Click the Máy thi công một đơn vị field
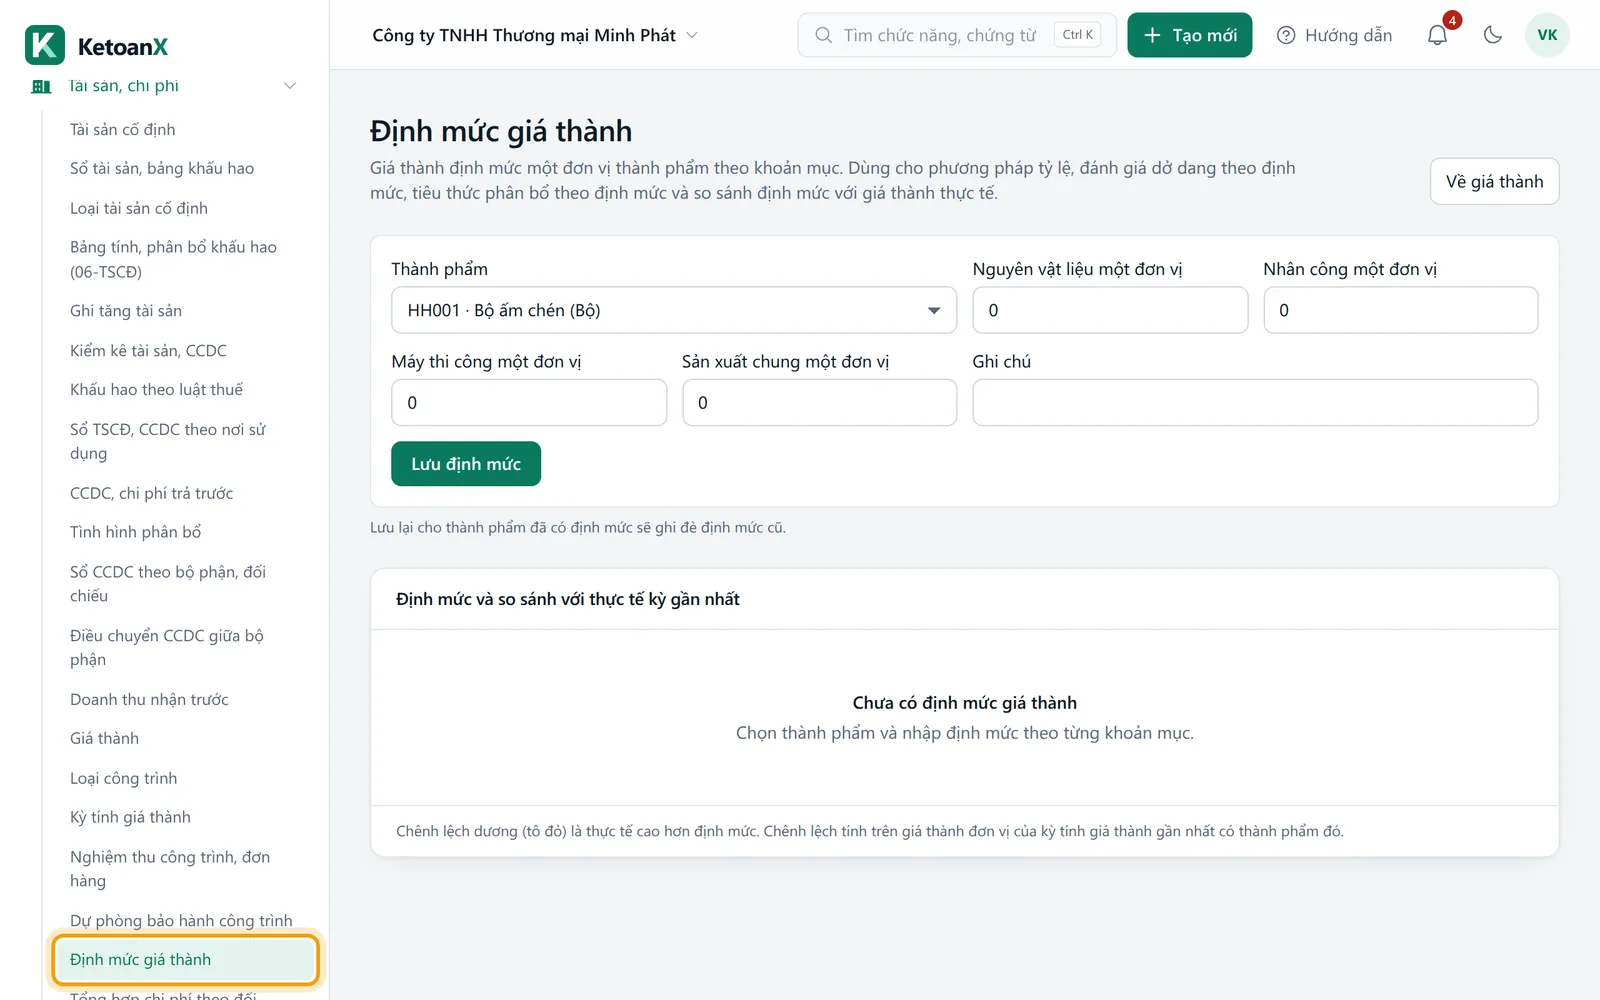Screen dimensions: 1600x1000 pos(529,402)
